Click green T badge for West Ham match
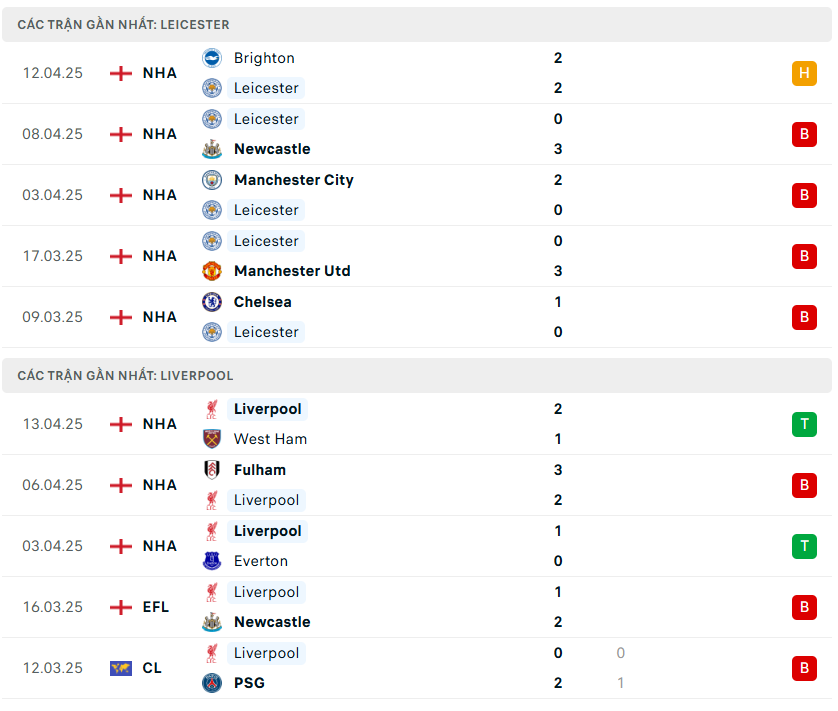The width and height of the screenshot is (838, 711). pyautogui.click(x=804, y=424)
